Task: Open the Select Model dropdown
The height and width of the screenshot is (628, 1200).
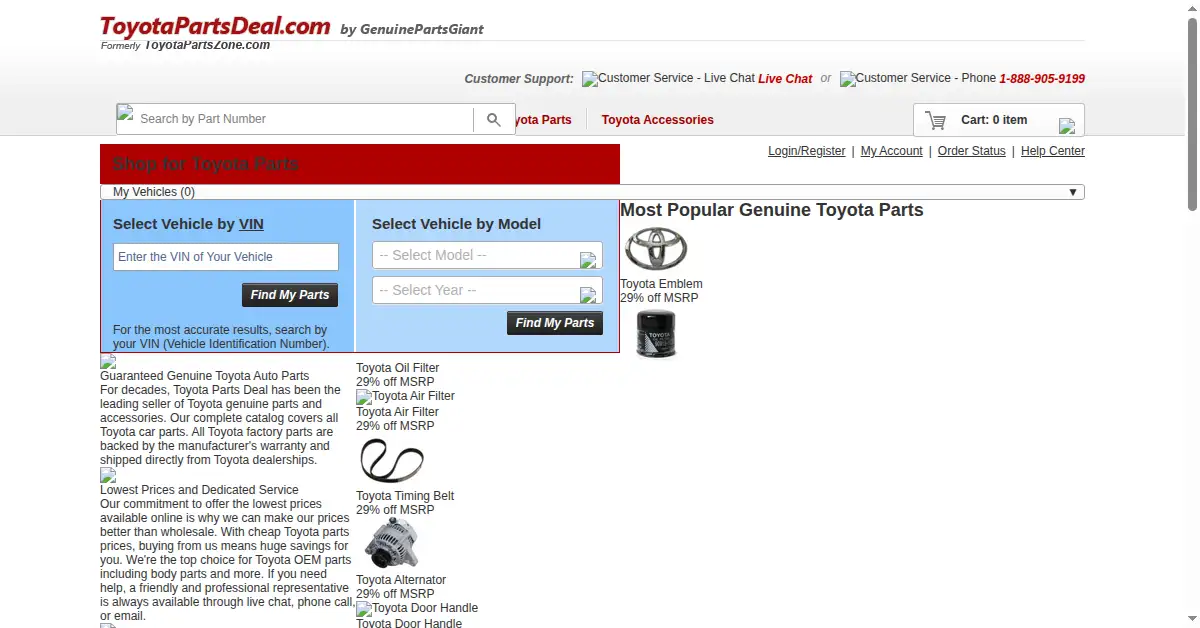Action: click(x=487, y=255)
